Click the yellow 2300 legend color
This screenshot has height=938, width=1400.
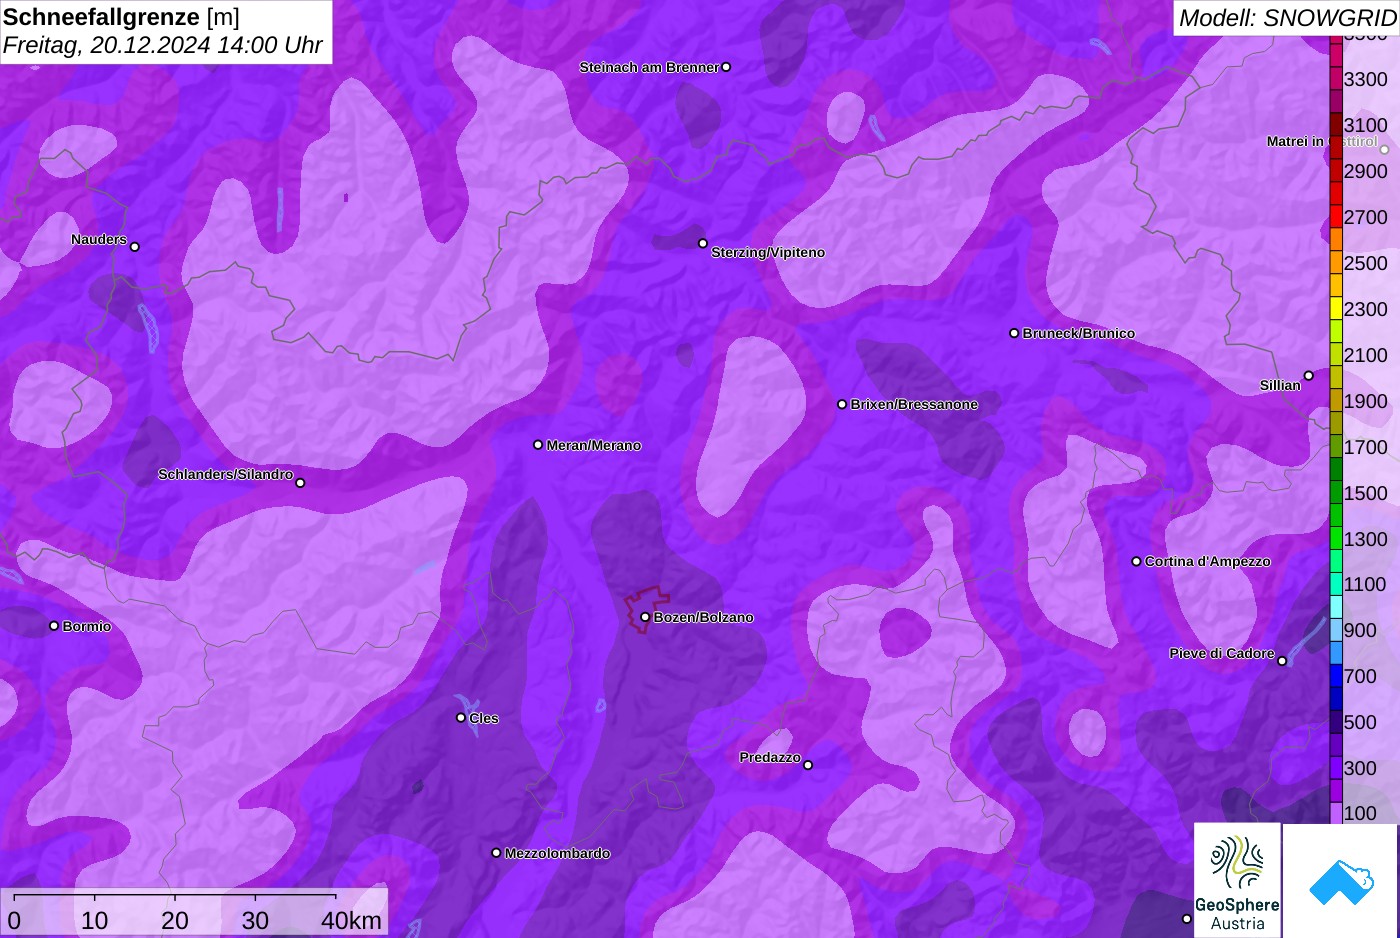[1336, 309]
